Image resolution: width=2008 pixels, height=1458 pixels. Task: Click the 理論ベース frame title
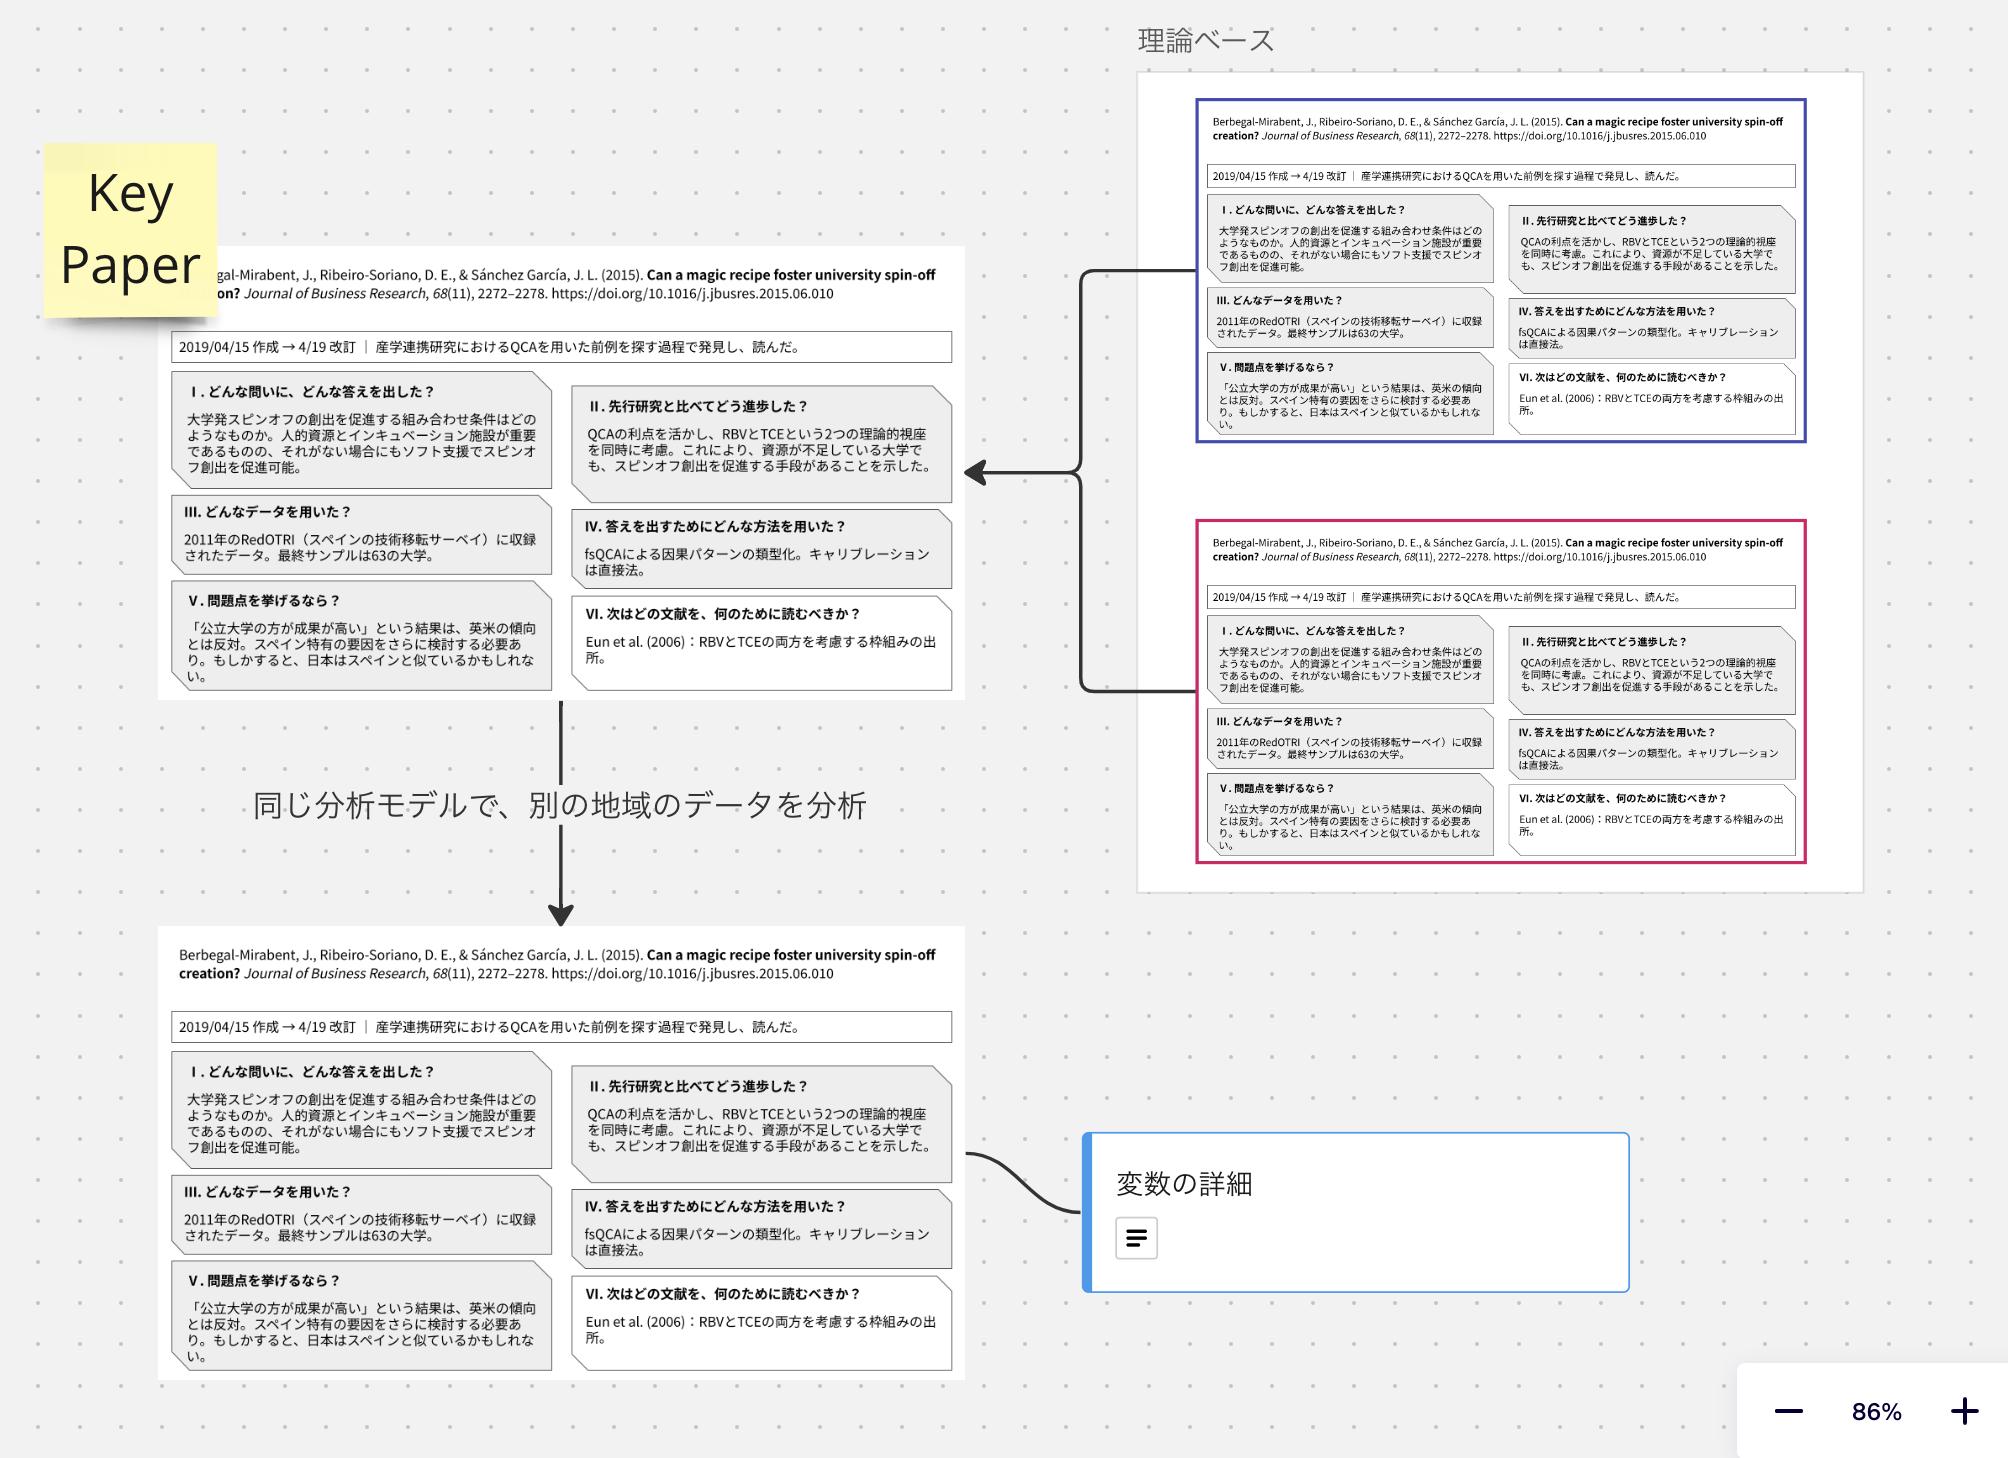click(x=1205, y=41)
